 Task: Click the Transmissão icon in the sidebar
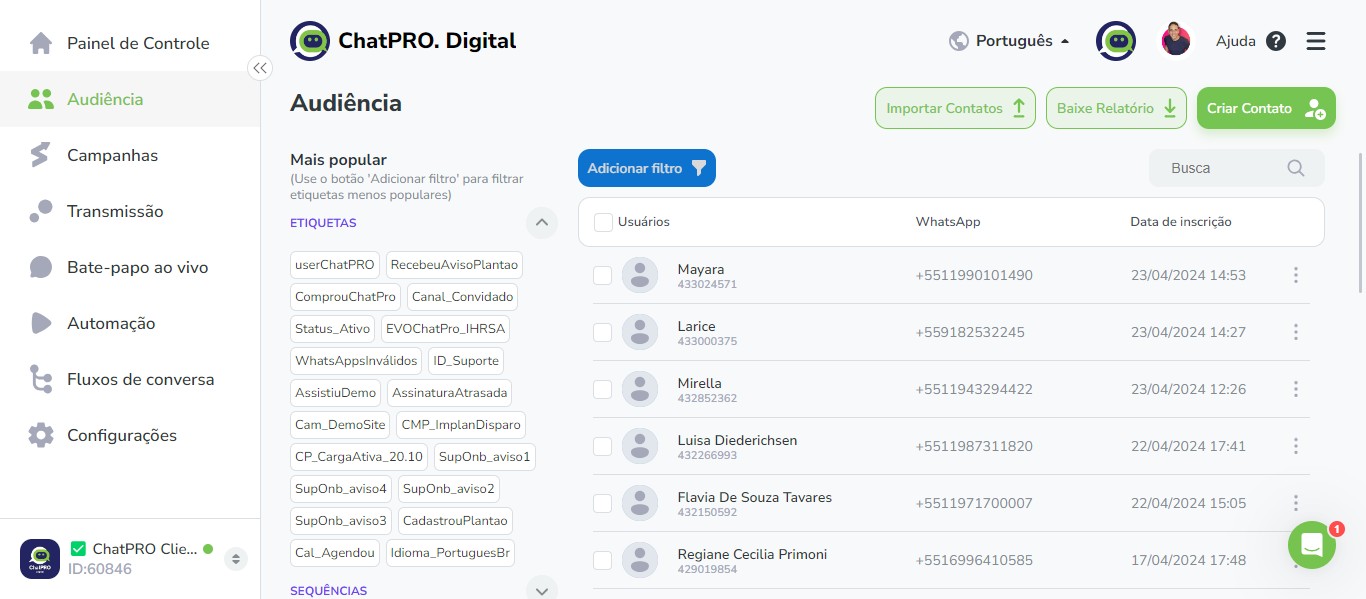point(41,211)
